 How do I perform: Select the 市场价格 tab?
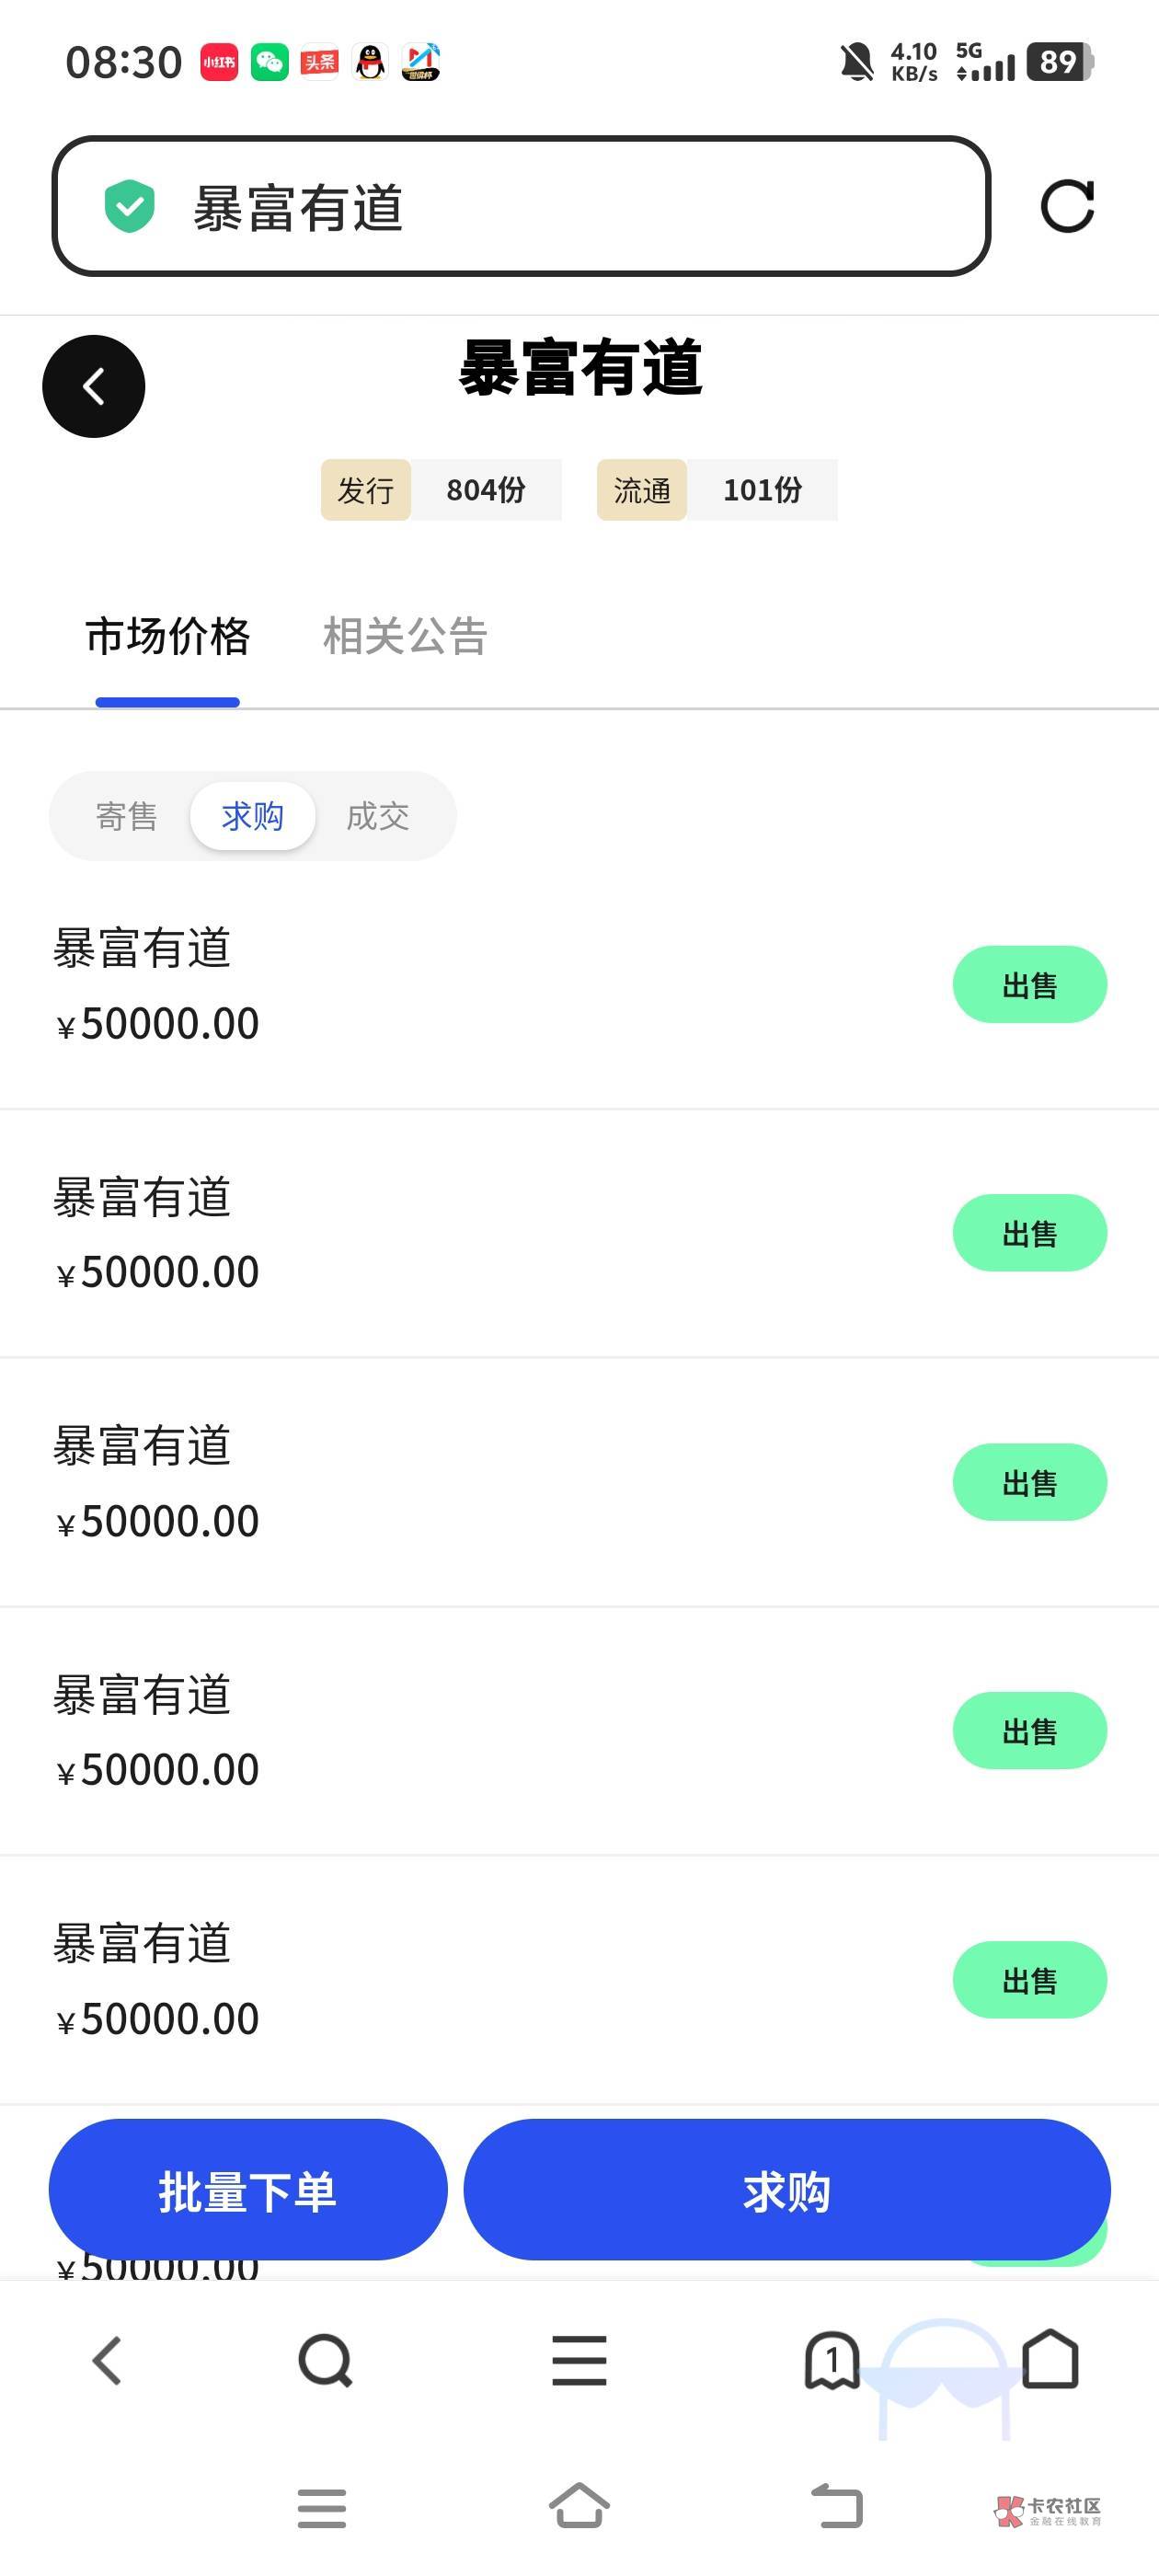point(167,636)
